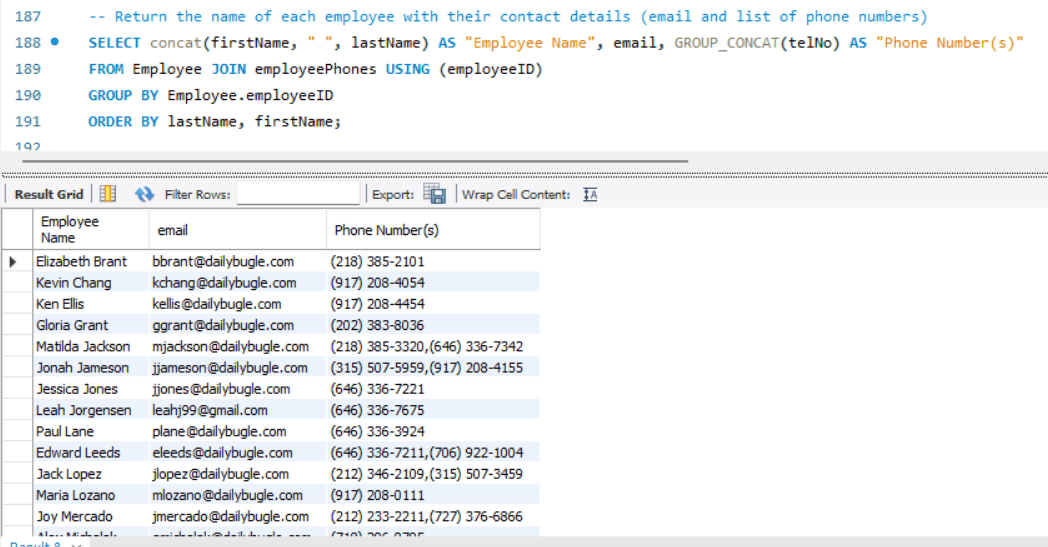Viewport: 1048px width, 547px height.
Task: Select email leahj99@gmail.com
Action: [x=238, y=411]
